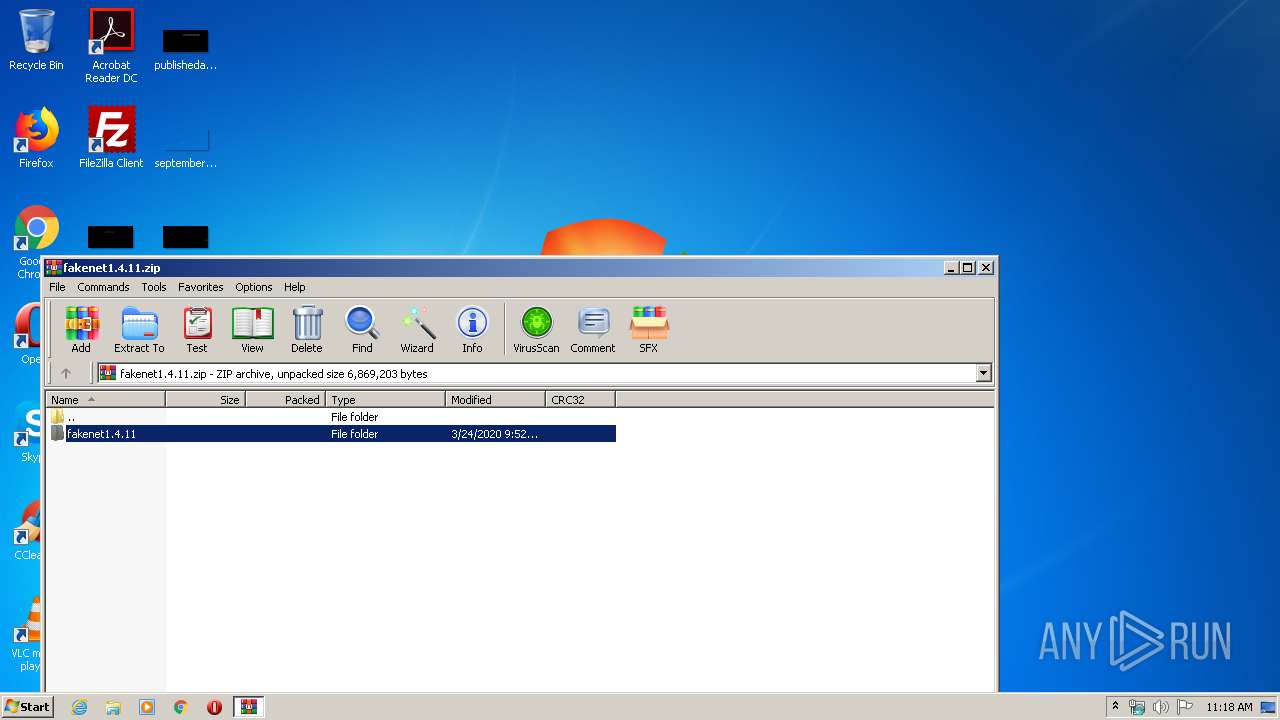Sort by the Type column header
Image resolution: width=1280 pixels, height=720 pixels.
[x=385, y=399]
